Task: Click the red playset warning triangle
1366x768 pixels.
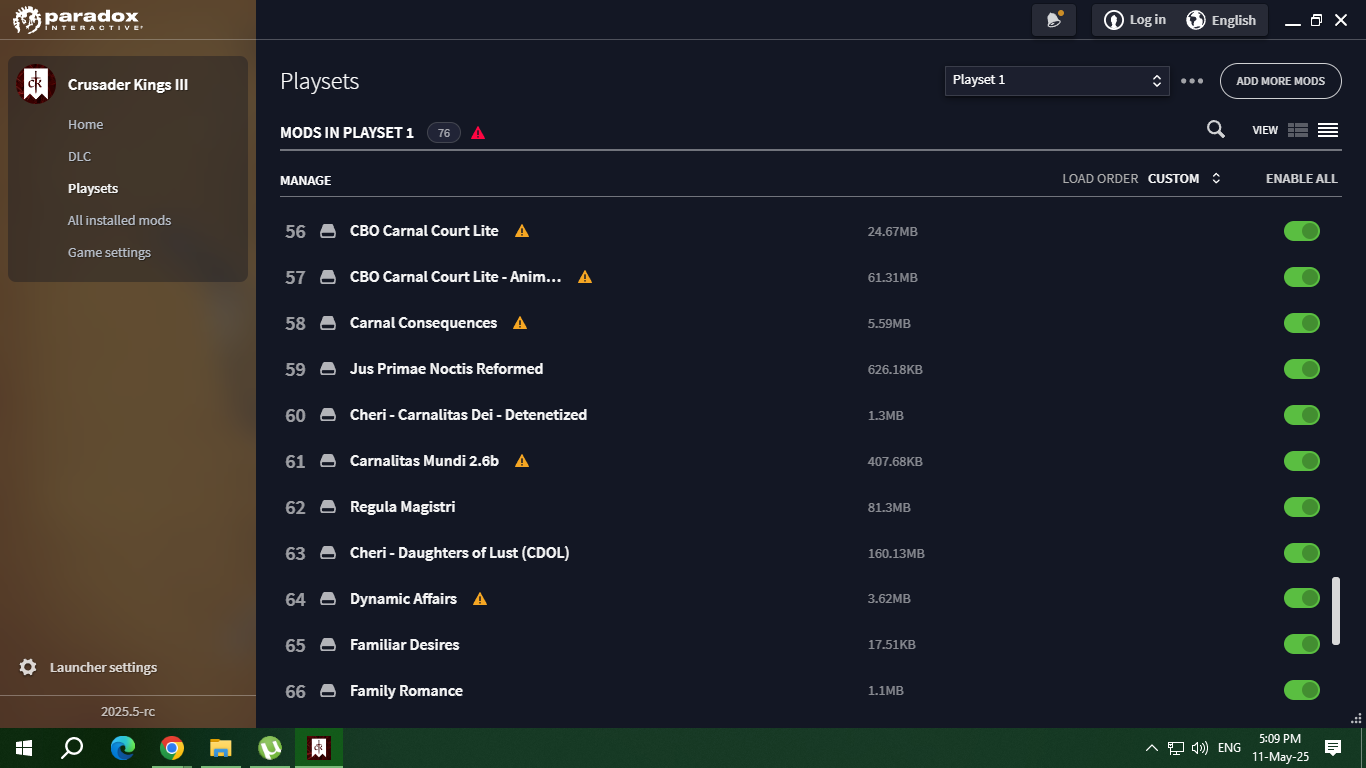Action: (x=478, y=133)
